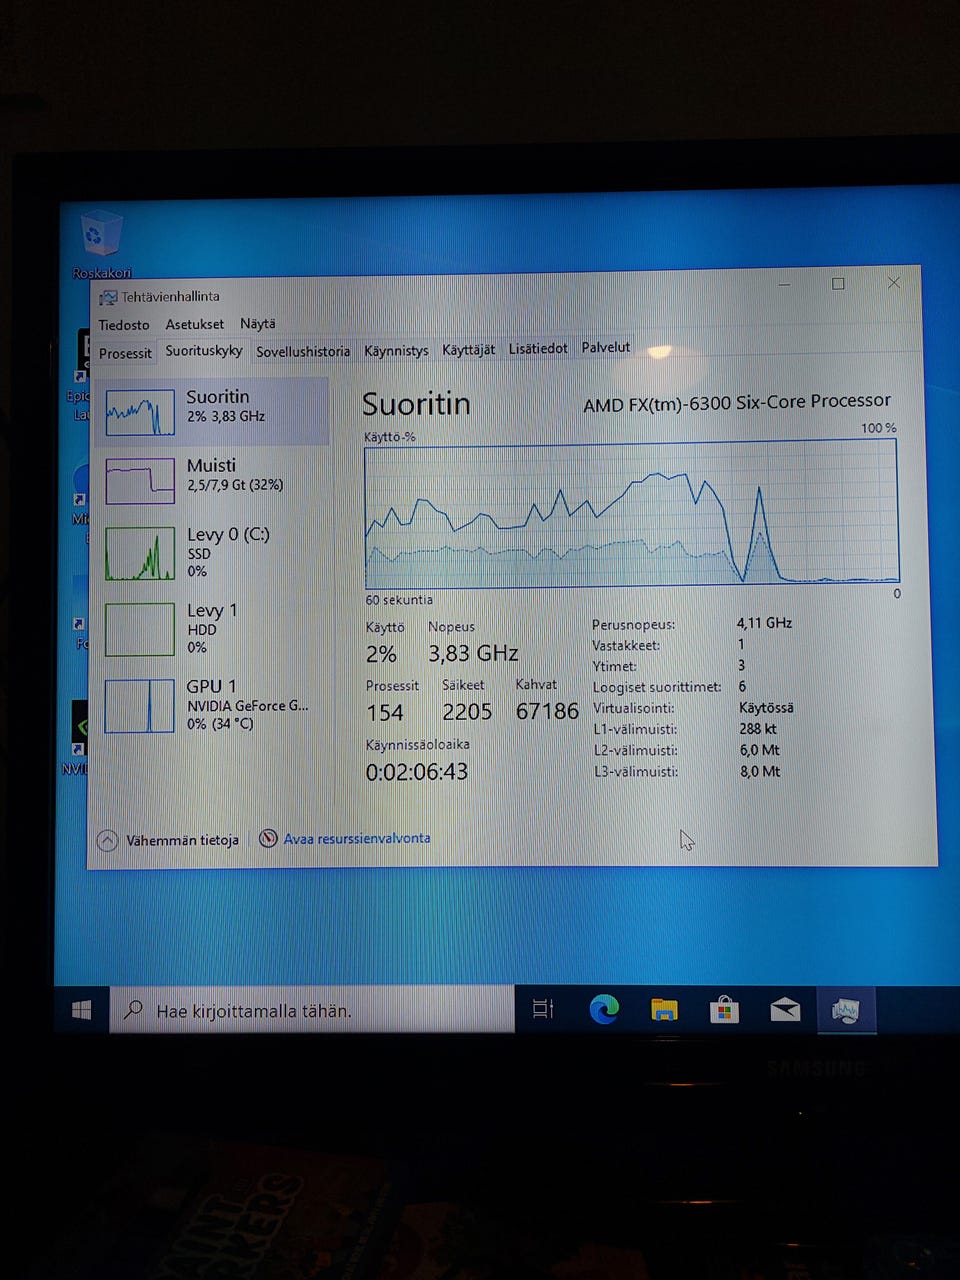Click the L2-välimuisti value 6,0 Mt
The height and width of the screenshot is (1280, 960).
coord(760,750)
